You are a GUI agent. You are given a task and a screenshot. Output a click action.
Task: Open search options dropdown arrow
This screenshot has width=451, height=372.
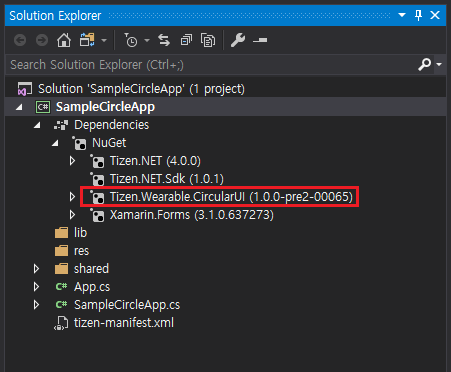click(x=439, y=64)
